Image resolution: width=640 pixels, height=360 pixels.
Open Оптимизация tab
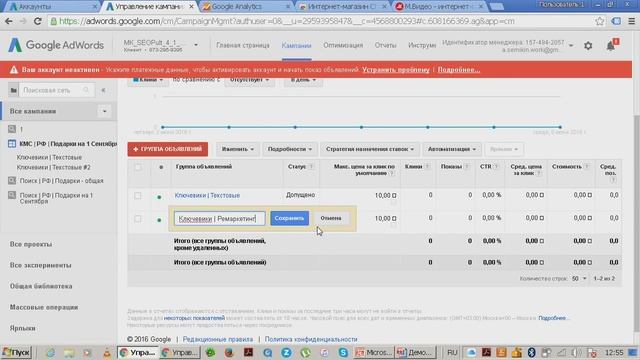343,45
